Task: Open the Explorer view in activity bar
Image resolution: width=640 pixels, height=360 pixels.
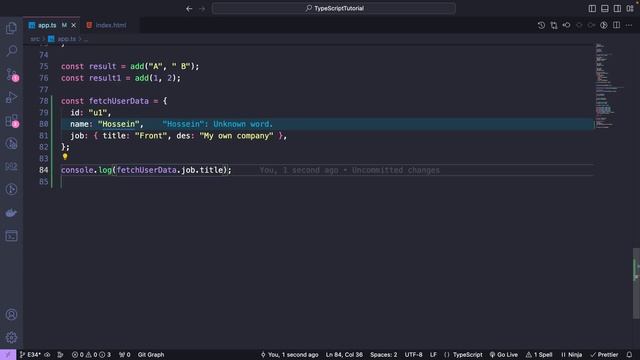Action: pyautogui.click(x=11, y=28)
